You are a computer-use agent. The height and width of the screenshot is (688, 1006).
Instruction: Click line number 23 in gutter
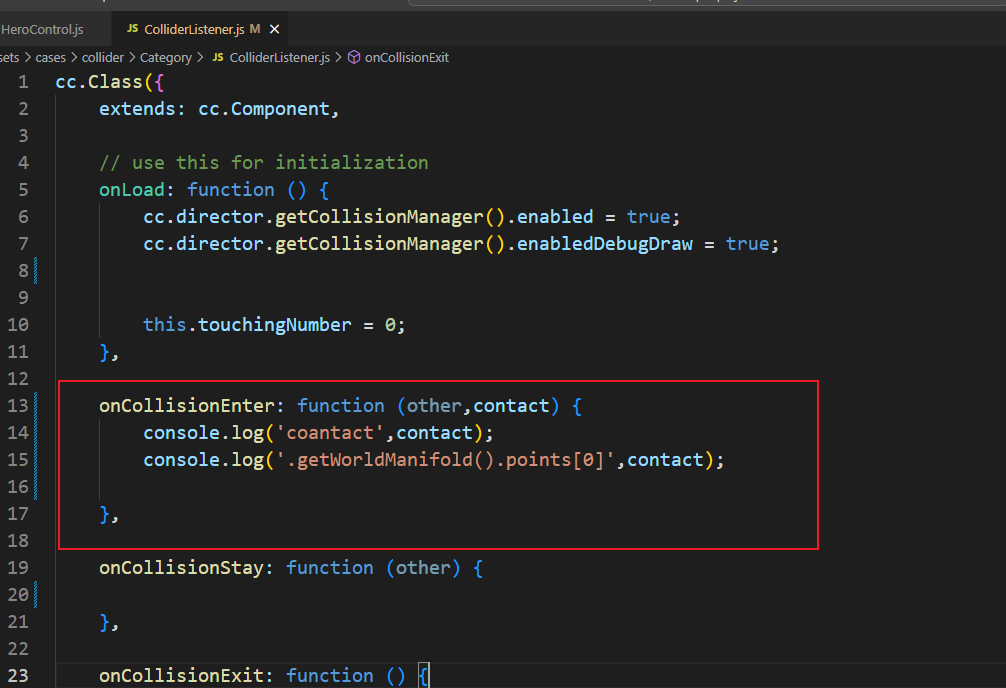[x=18, y=675]
